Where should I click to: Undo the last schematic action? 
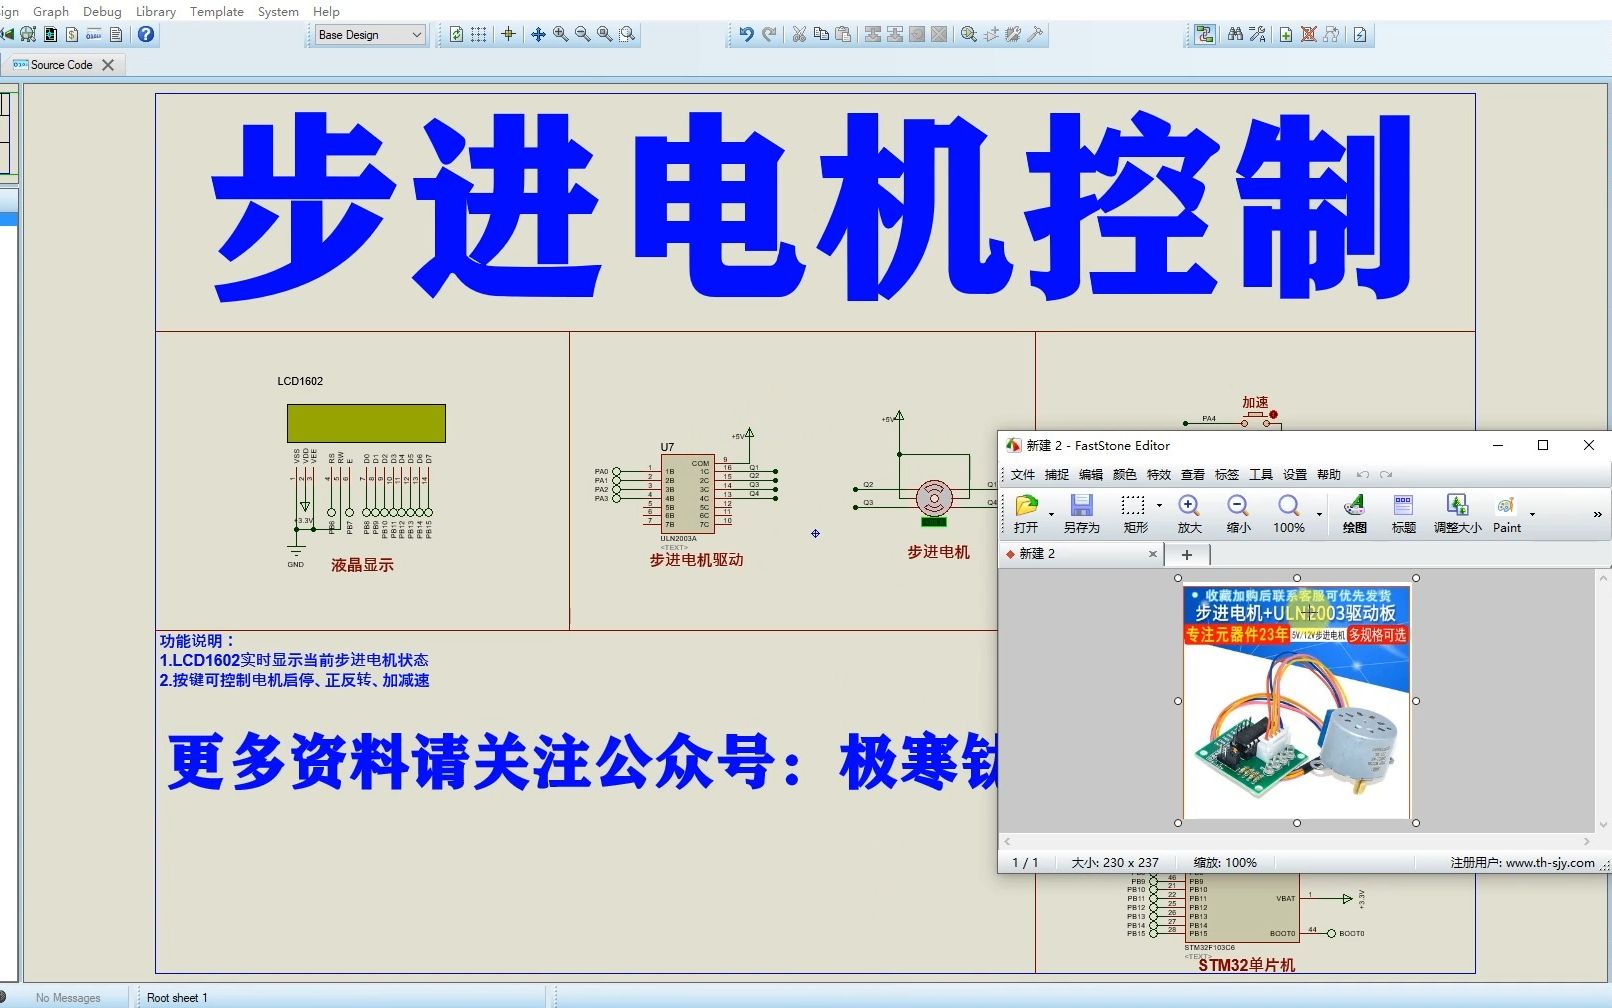click(x=748, y=33)
